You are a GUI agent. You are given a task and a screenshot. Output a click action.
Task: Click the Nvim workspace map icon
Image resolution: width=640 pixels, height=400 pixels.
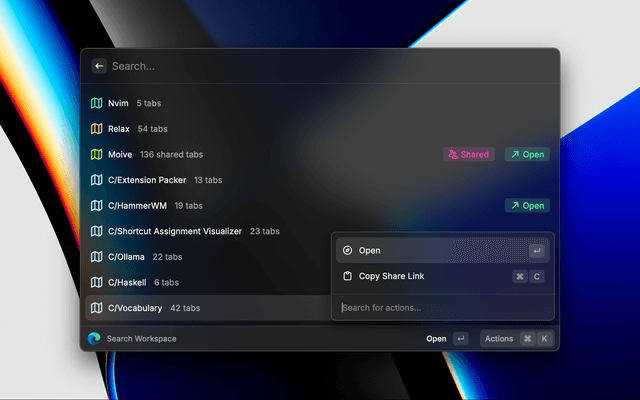tap(97, 103)
